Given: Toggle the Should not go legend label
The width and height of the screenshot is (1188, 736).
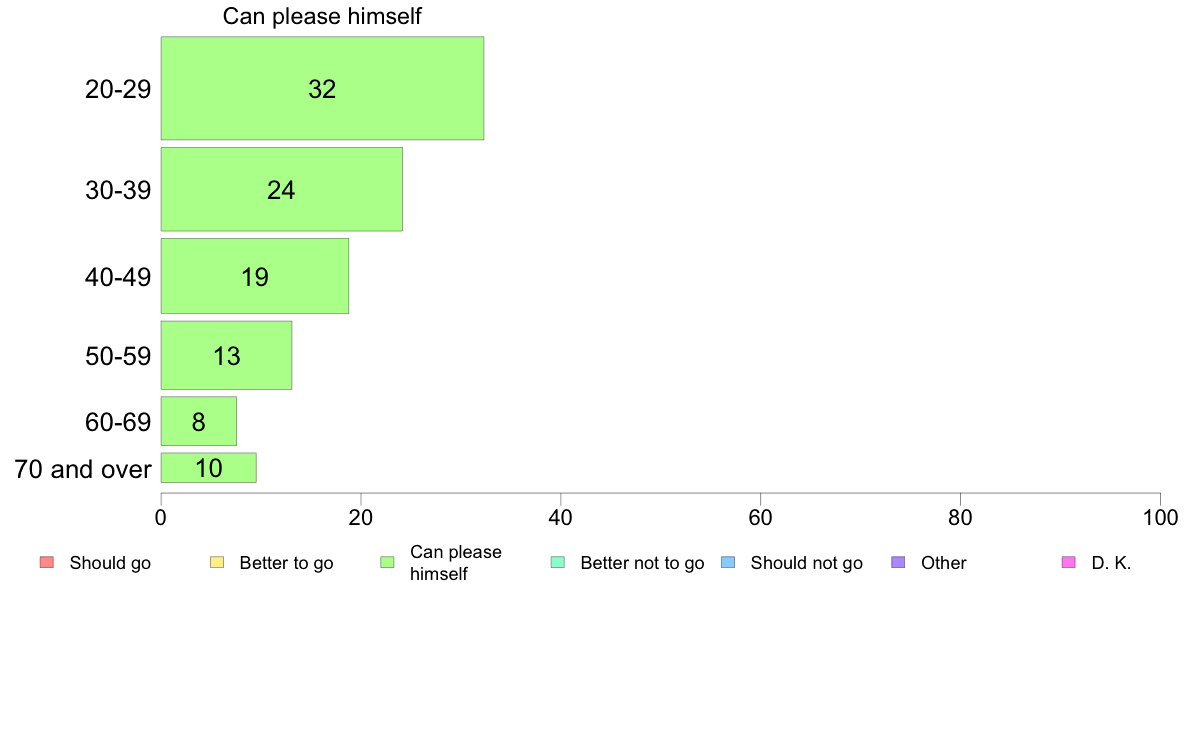Looking at the screenshot, I should click(807, 563).
